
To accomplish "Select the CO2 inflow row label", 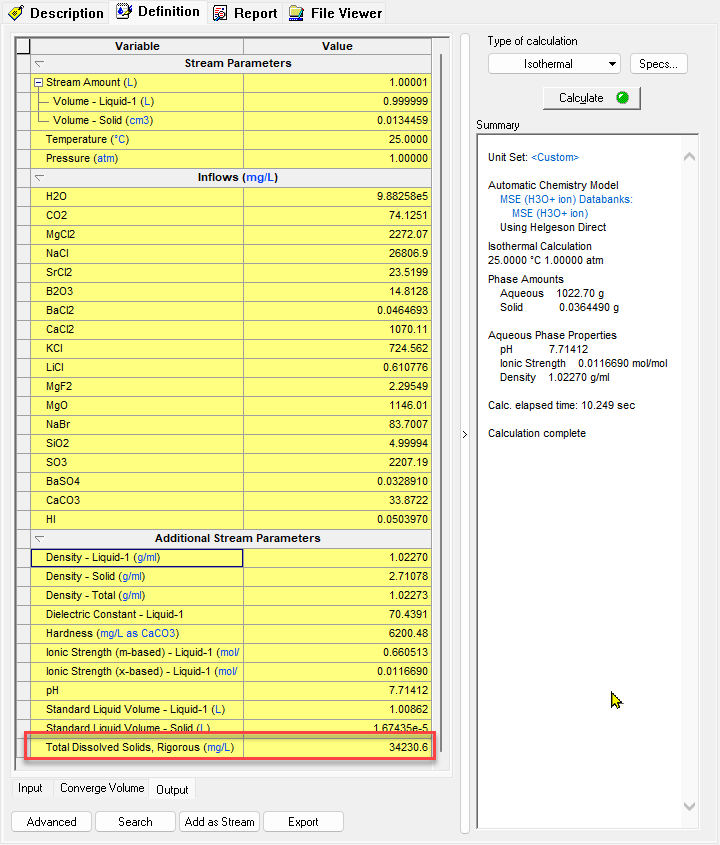I will (137, 216).
